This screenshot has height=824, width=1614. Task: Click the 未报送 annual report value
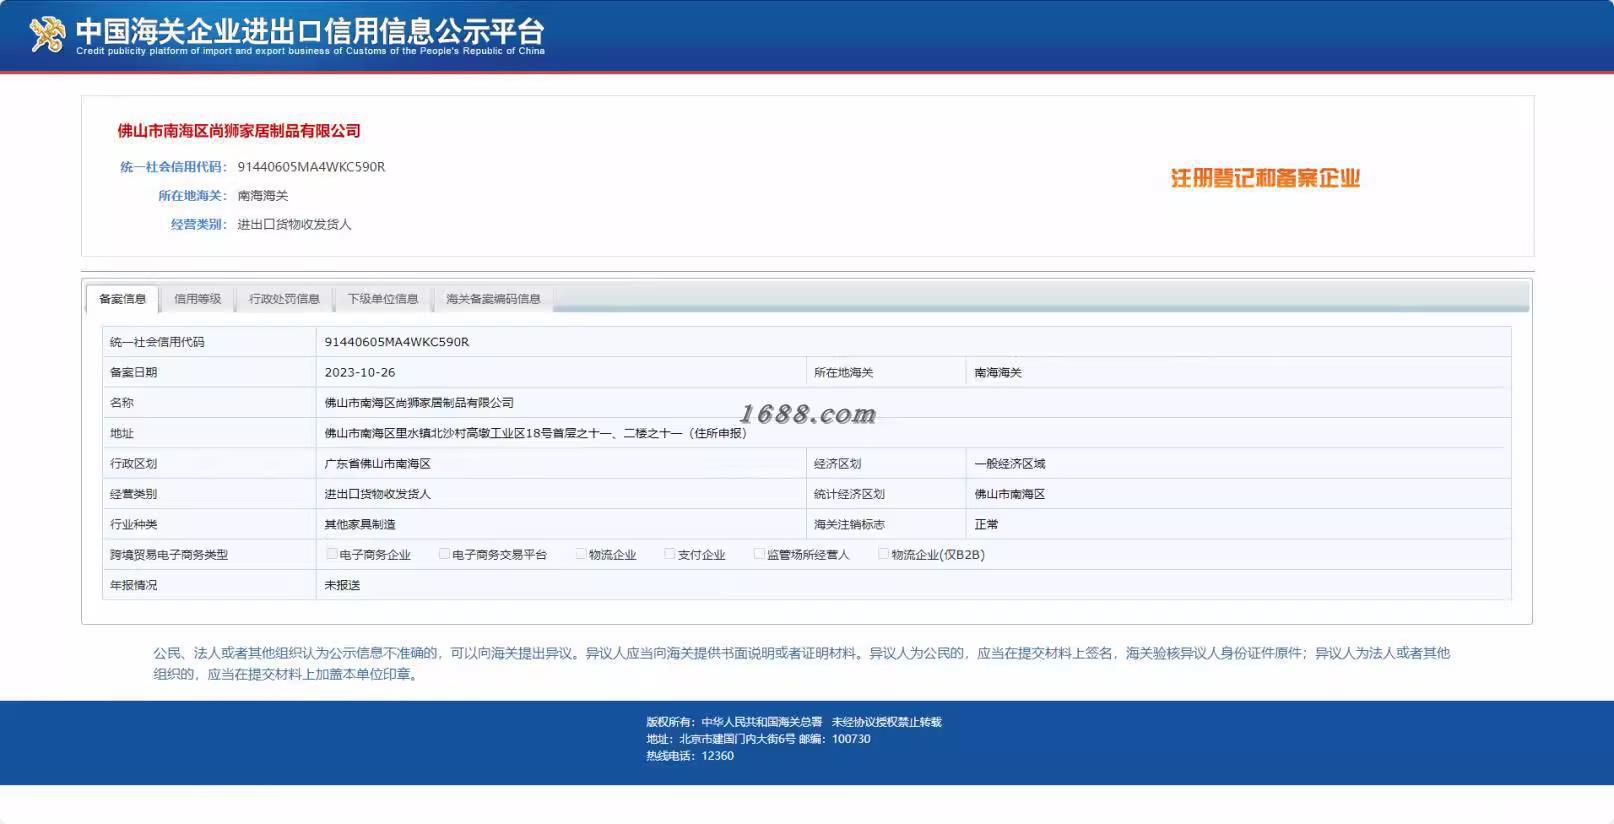tap(342, 585)
